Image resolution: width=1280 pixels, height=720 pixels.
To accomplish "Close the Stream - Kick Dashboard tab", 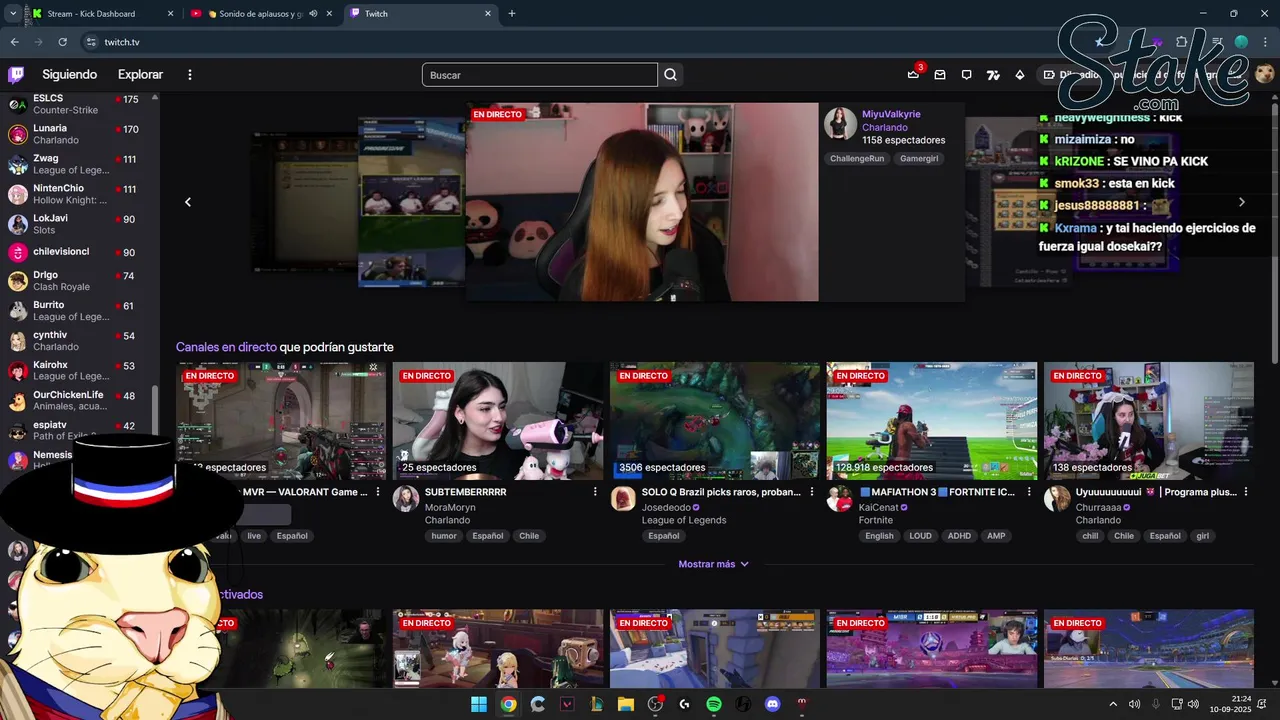I will tap(170, 14).
